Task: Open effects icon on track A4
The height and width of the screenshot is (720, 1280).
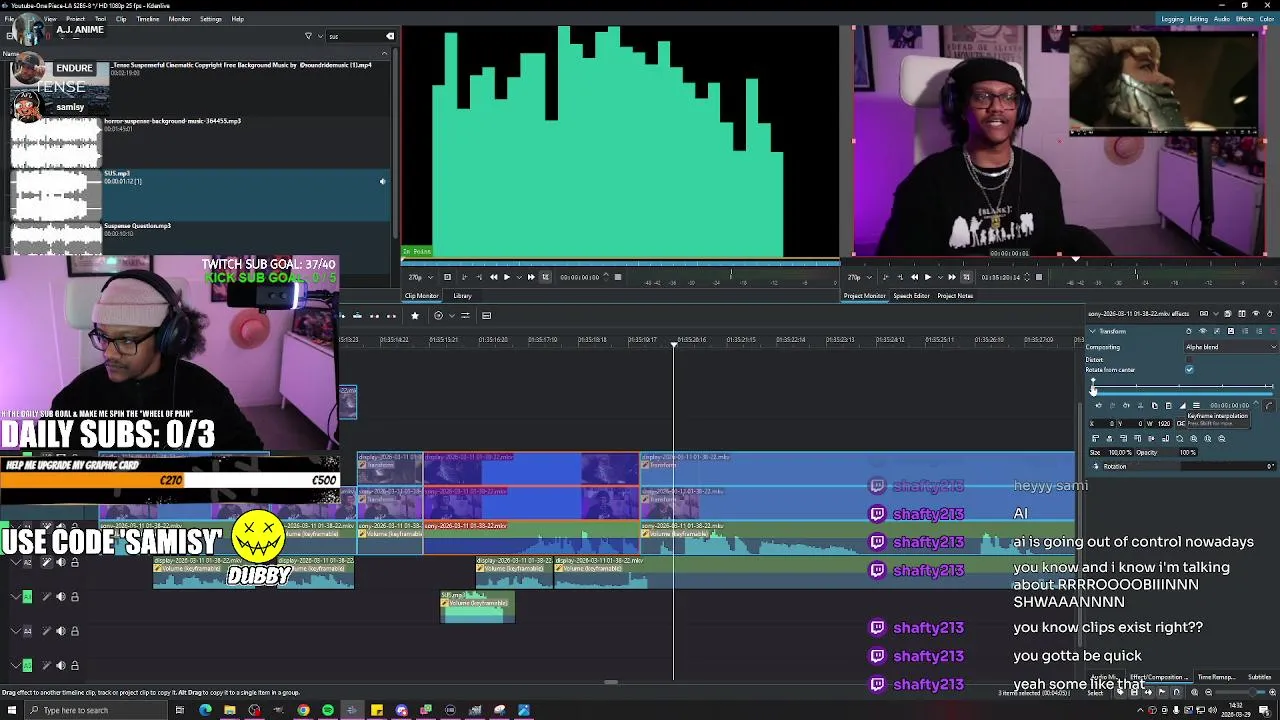Action: [x=46, y=631]
